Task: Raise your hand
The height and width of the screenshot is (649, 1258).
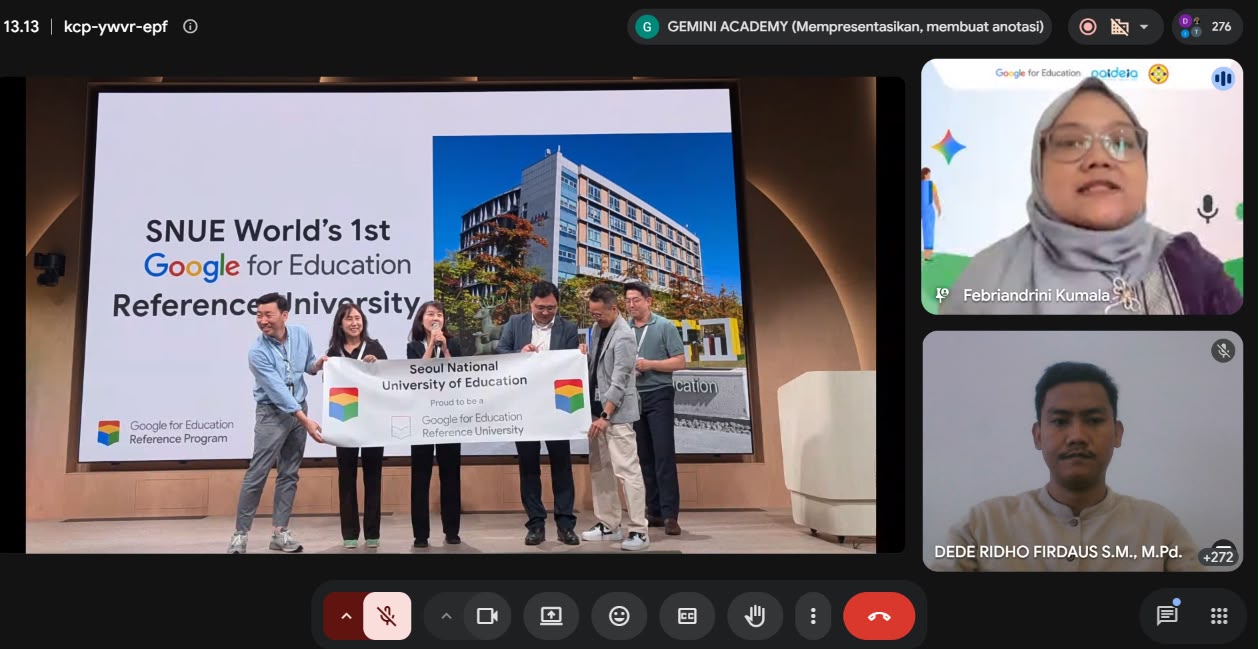Action: pos(755,616)
